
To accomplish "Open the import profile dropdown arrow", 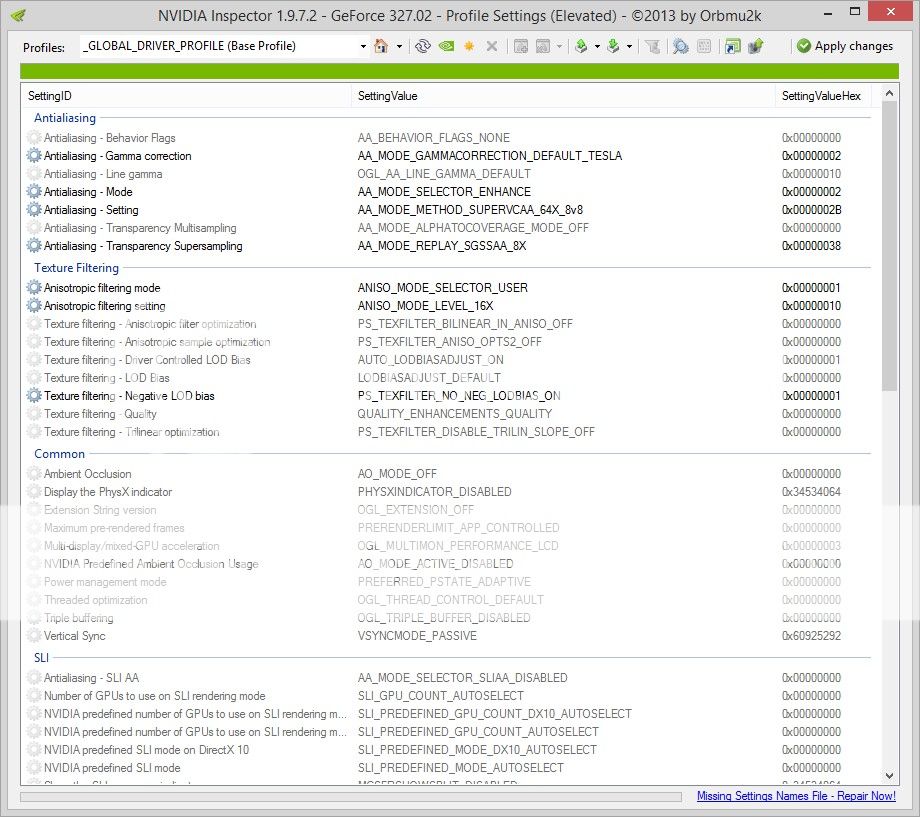I will point(630,46).
